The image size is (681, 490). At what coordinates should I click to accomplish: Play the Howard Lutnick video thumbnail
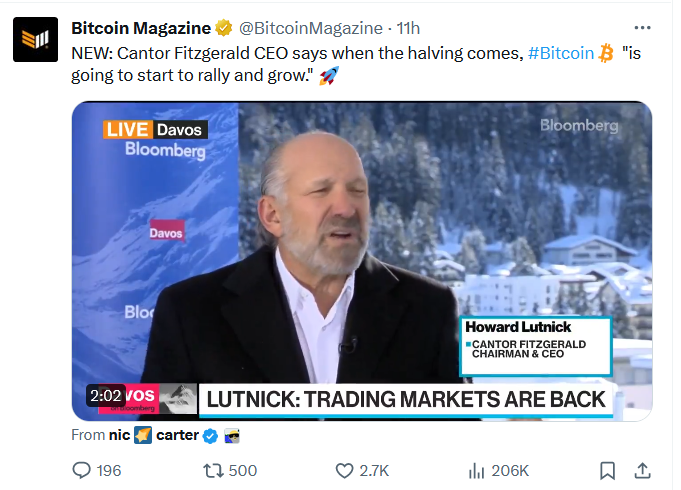point(361,260)
